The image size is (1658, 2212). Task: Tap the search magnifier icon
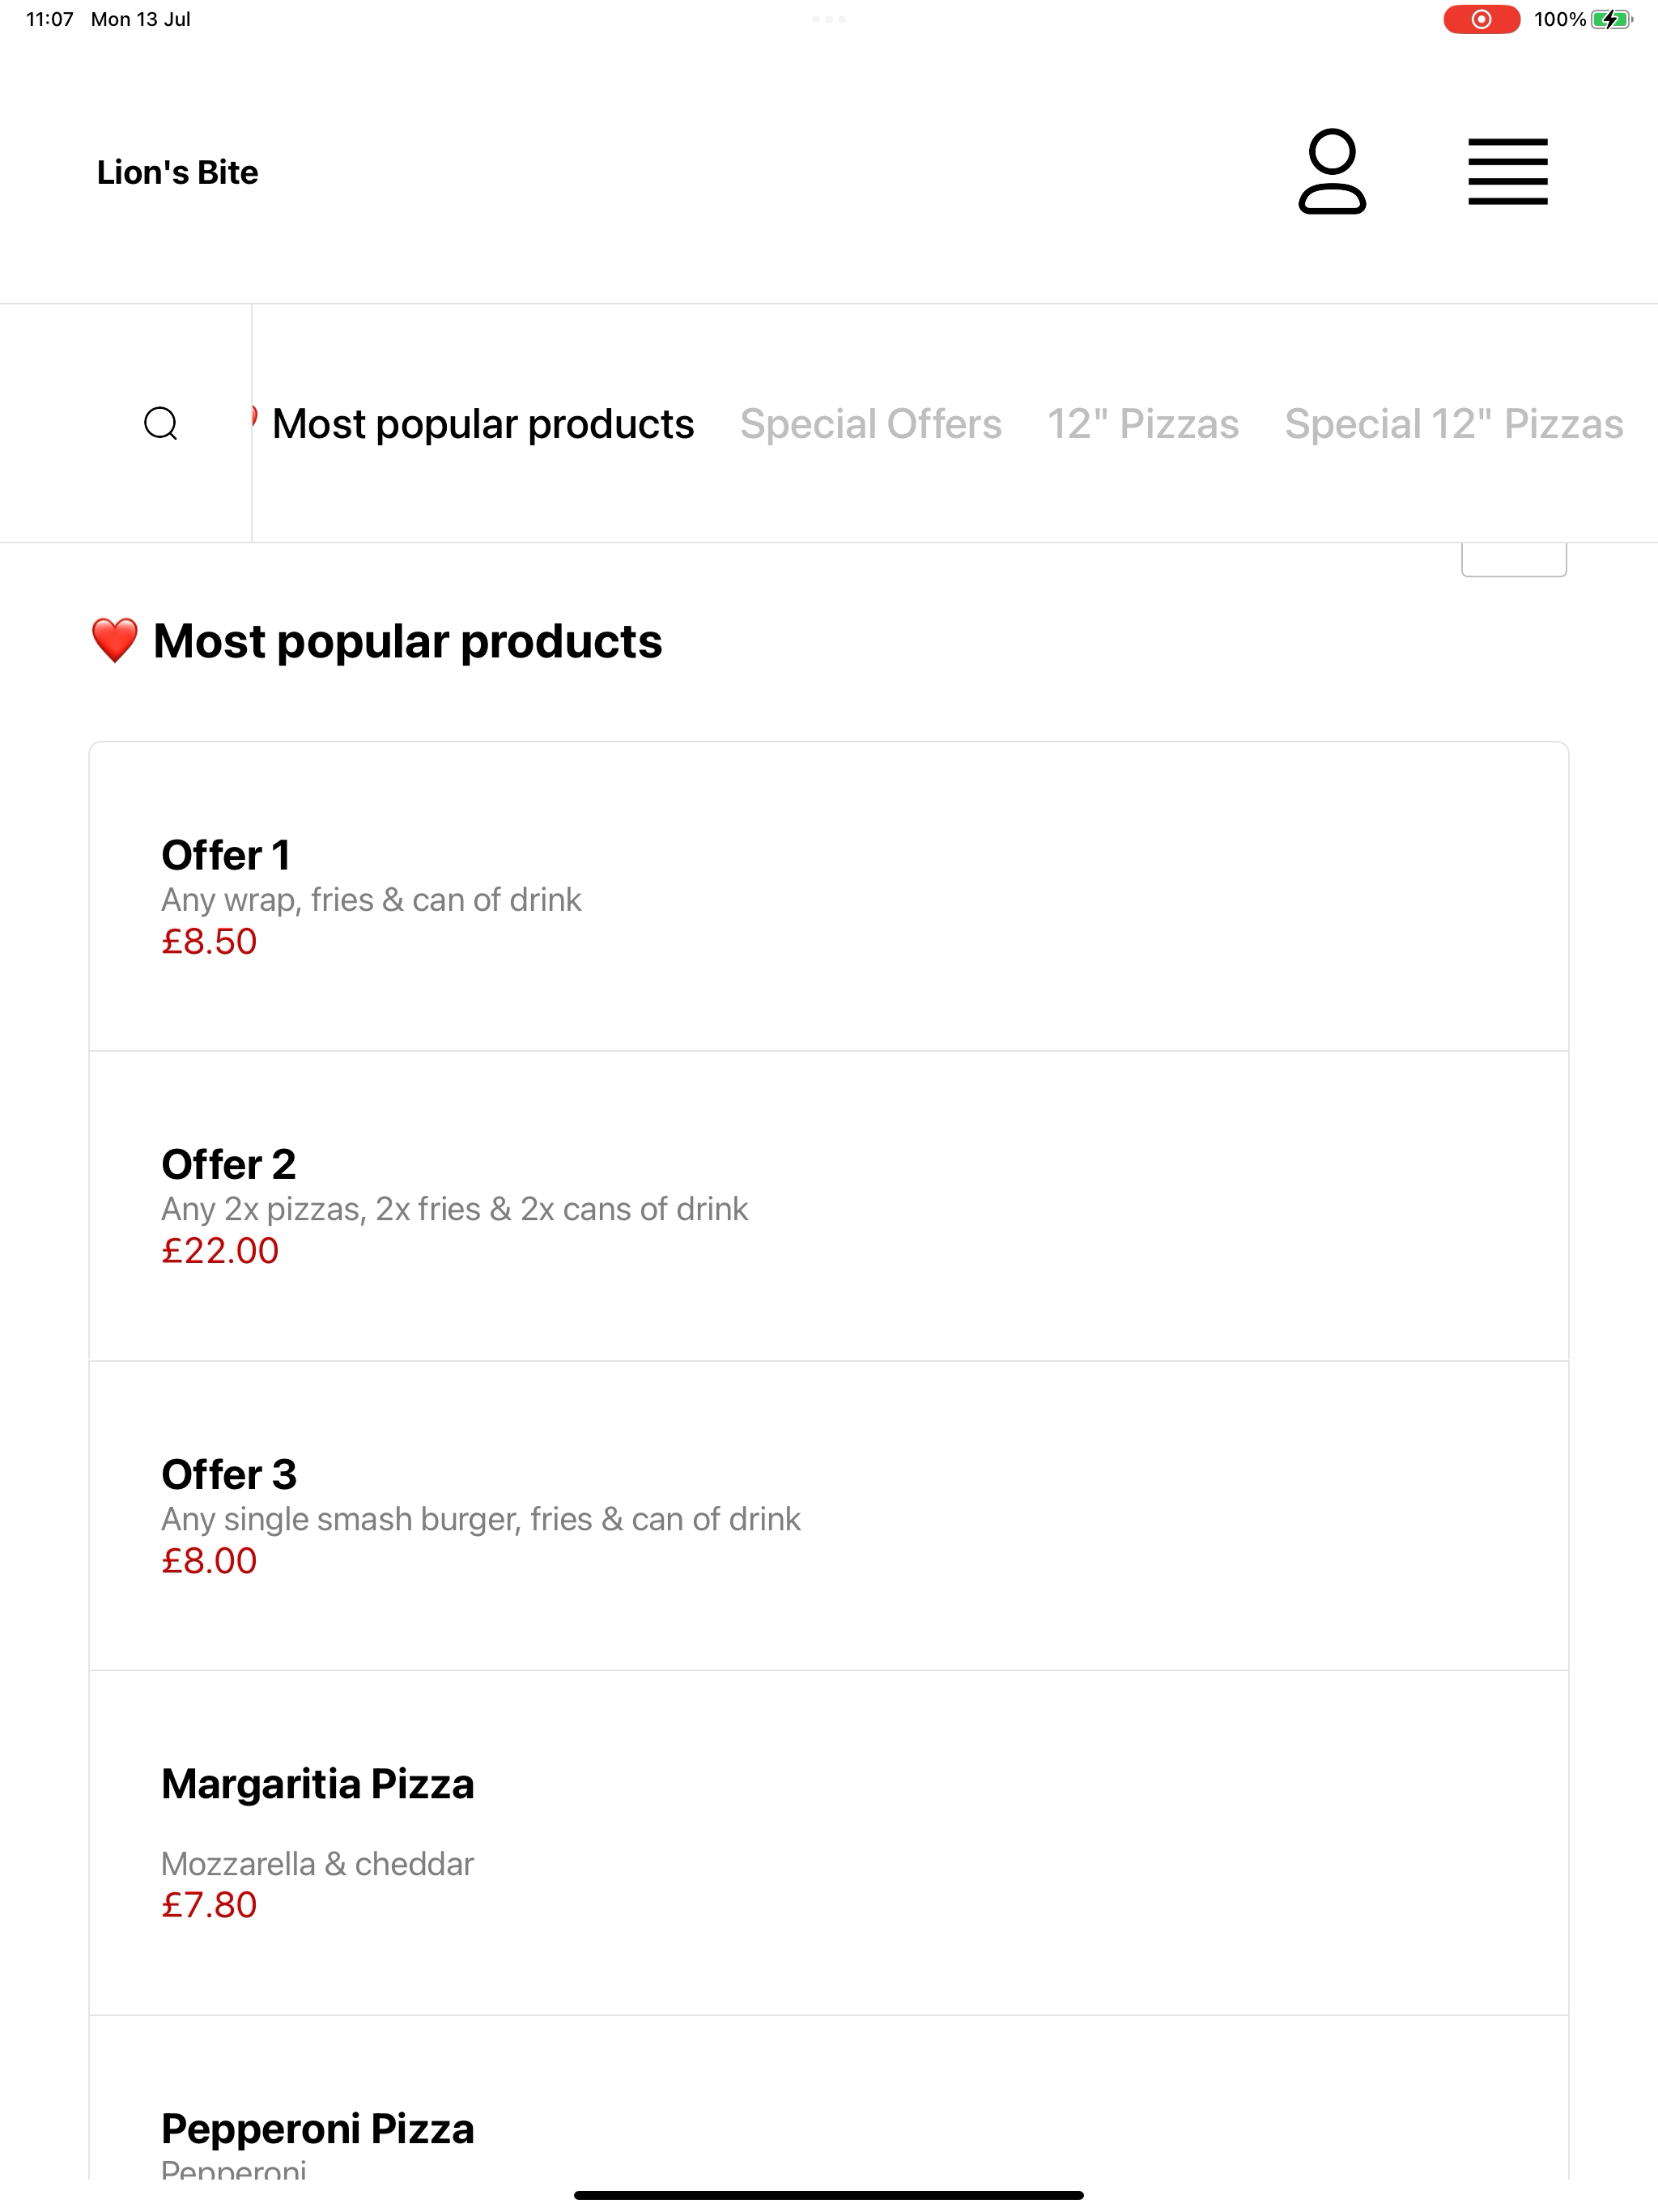[161, 424]
